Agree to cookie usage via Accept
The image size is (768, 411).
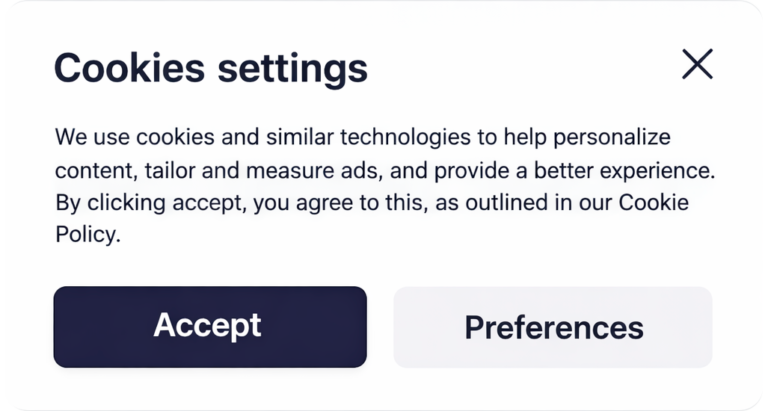click(210, 327)
